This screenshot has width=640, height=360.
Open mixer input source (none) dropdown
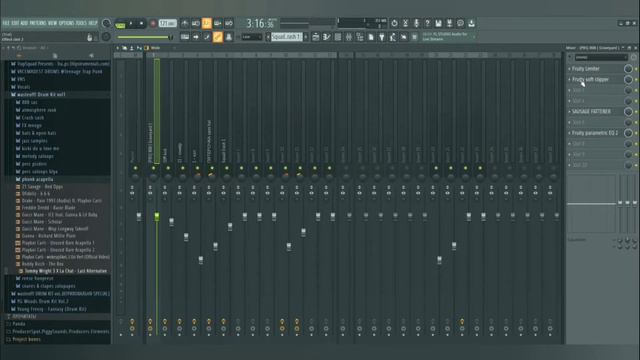(x=601, y=58)
